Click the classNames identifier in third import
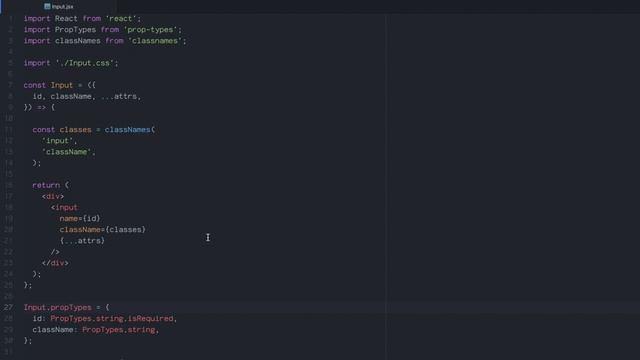Image resolution: width=640 pixels, height=360 pixels. [78, 41]
